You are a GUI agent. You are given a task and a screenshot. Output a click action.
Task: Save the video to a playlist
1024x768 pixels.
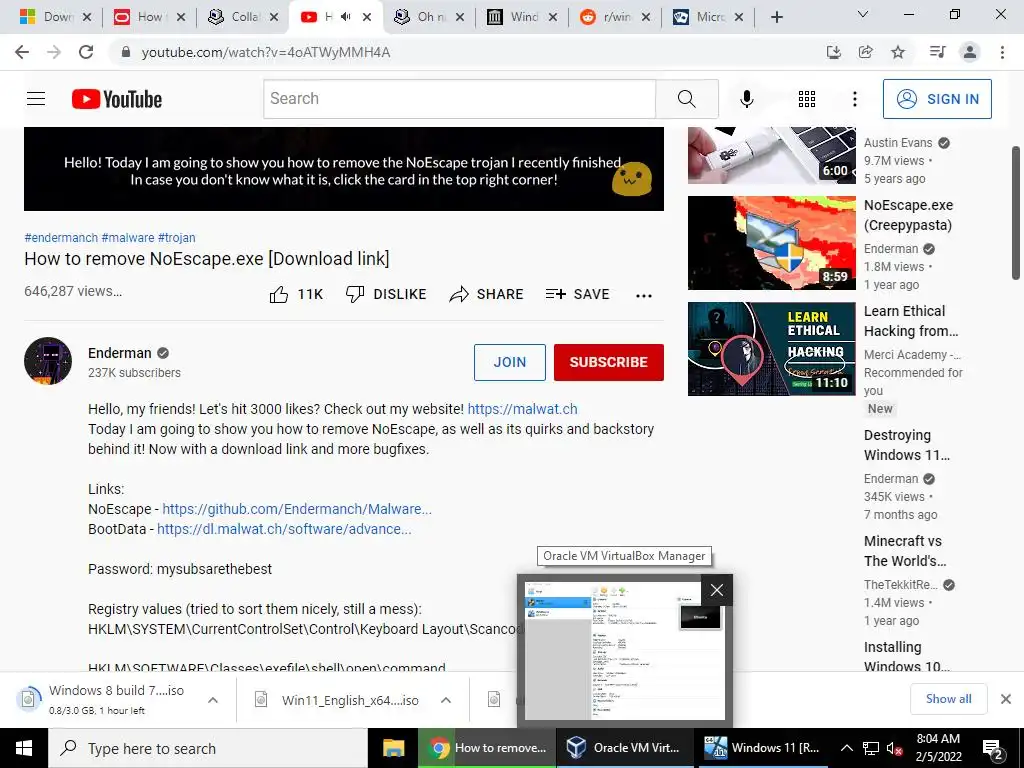pyautogui.click(x=577, y=295)
